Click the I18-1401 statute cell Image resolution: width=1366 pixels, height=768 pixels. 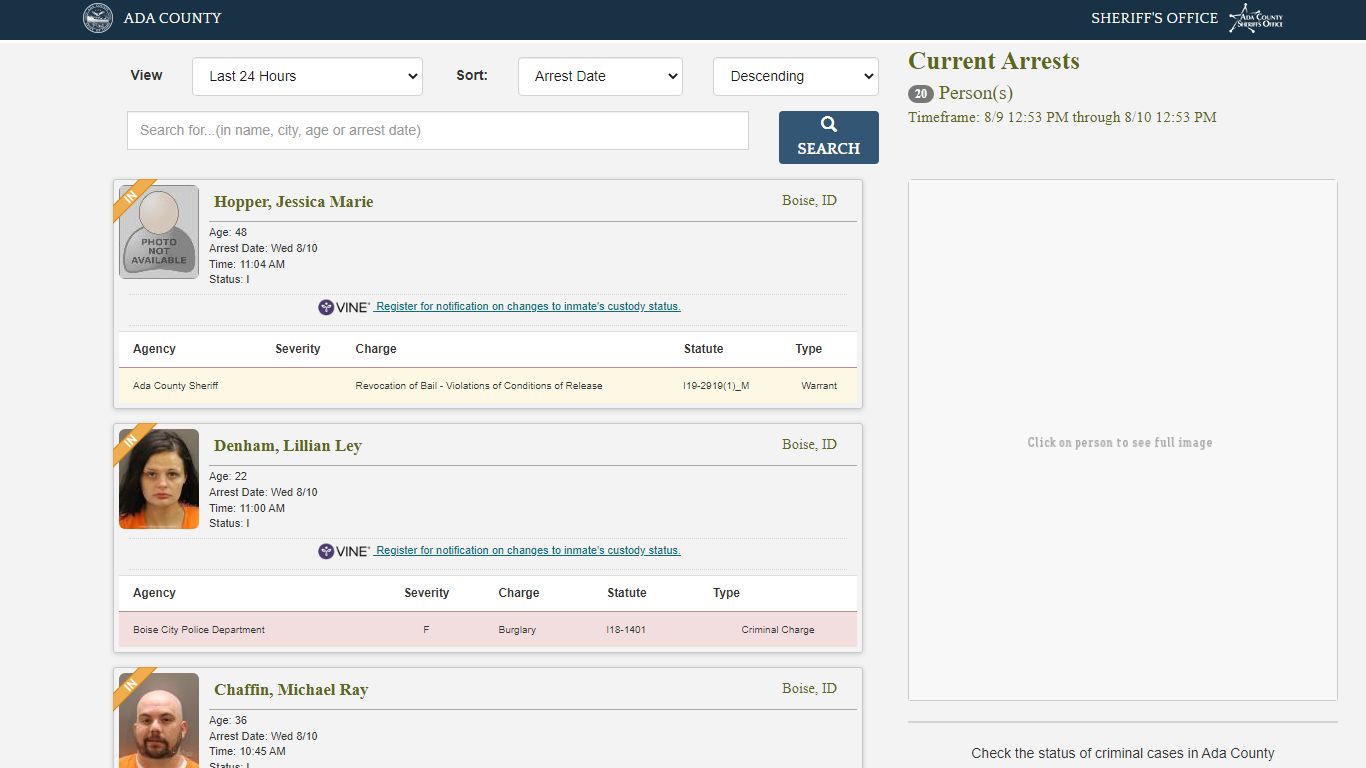[626, 630]
